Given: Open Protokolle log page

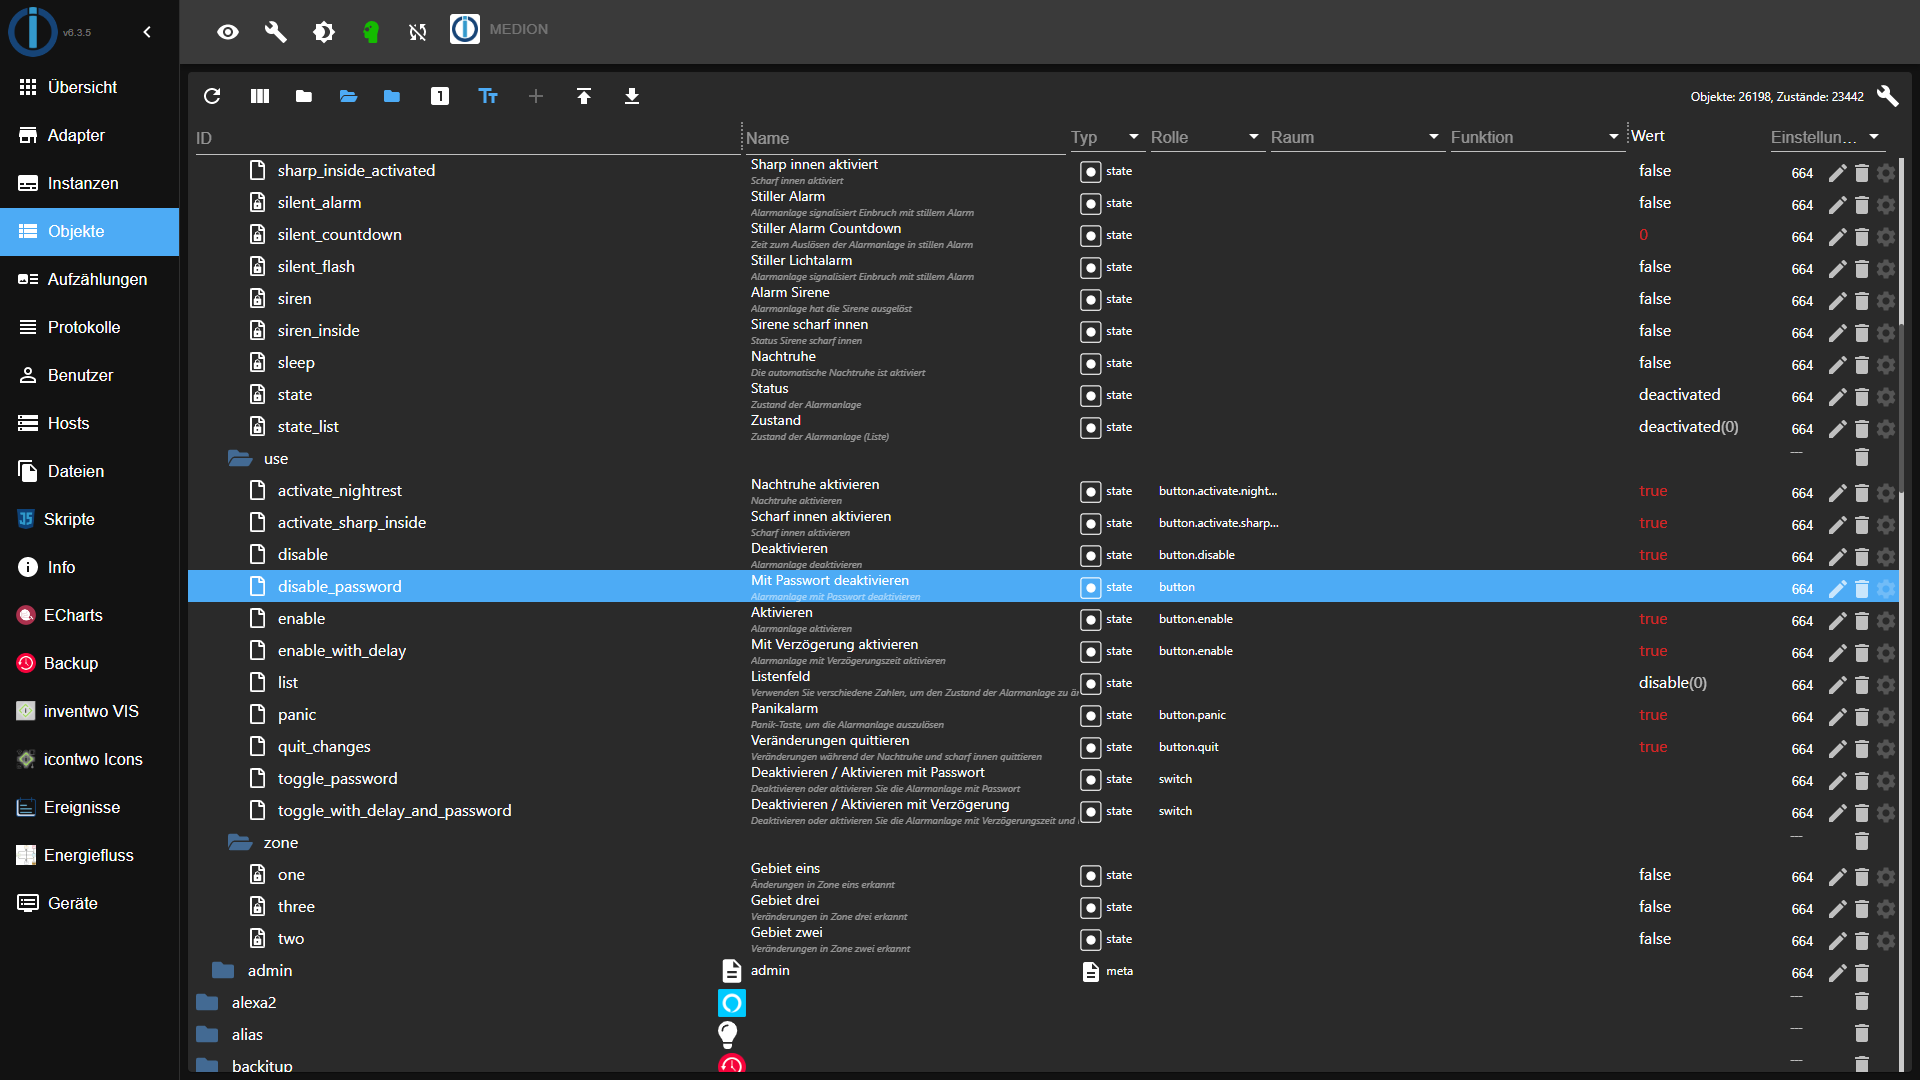Looking at the screenshot, I should pos(90,327).
